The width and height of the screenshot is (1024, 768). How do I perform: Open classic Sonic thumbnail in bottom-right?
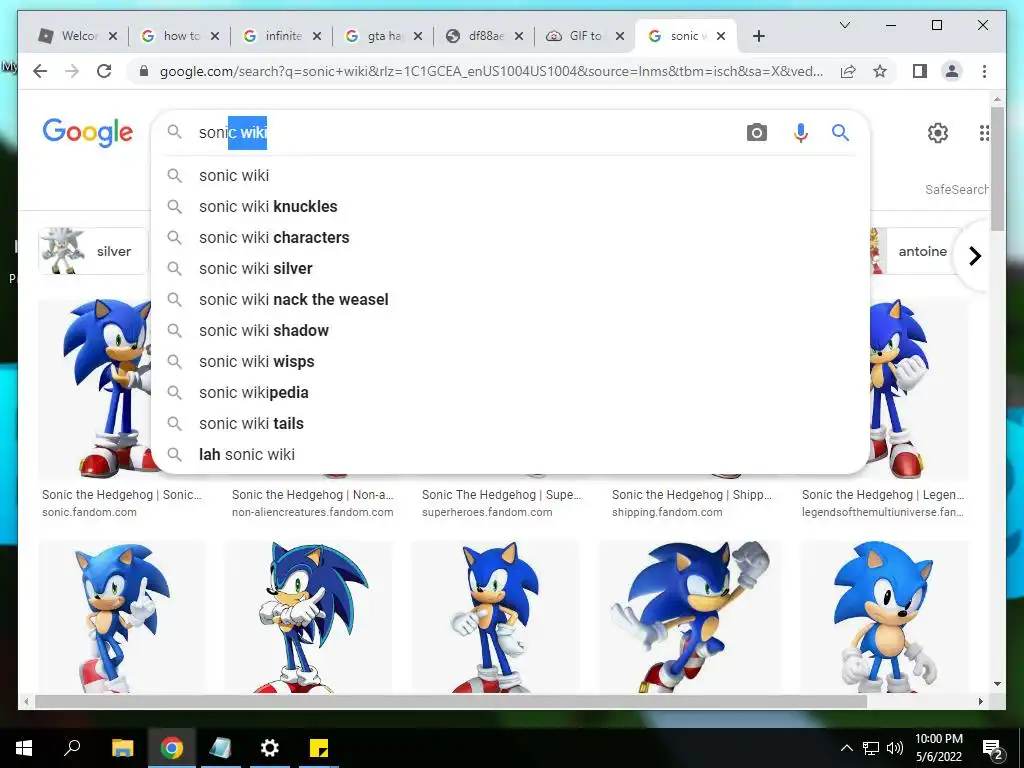coord(884,616)
